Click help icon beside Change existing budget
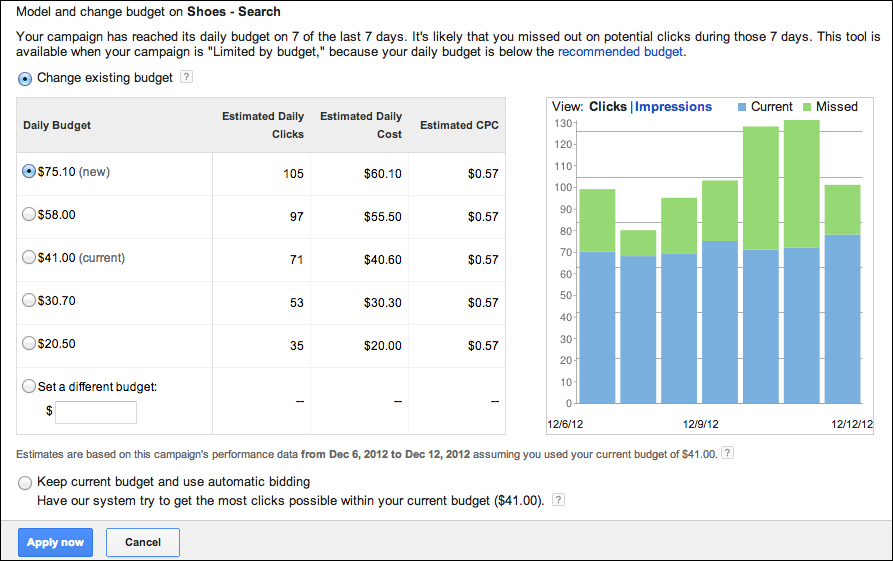This screenshot has width=893, height=561. (x=186, y=78)
